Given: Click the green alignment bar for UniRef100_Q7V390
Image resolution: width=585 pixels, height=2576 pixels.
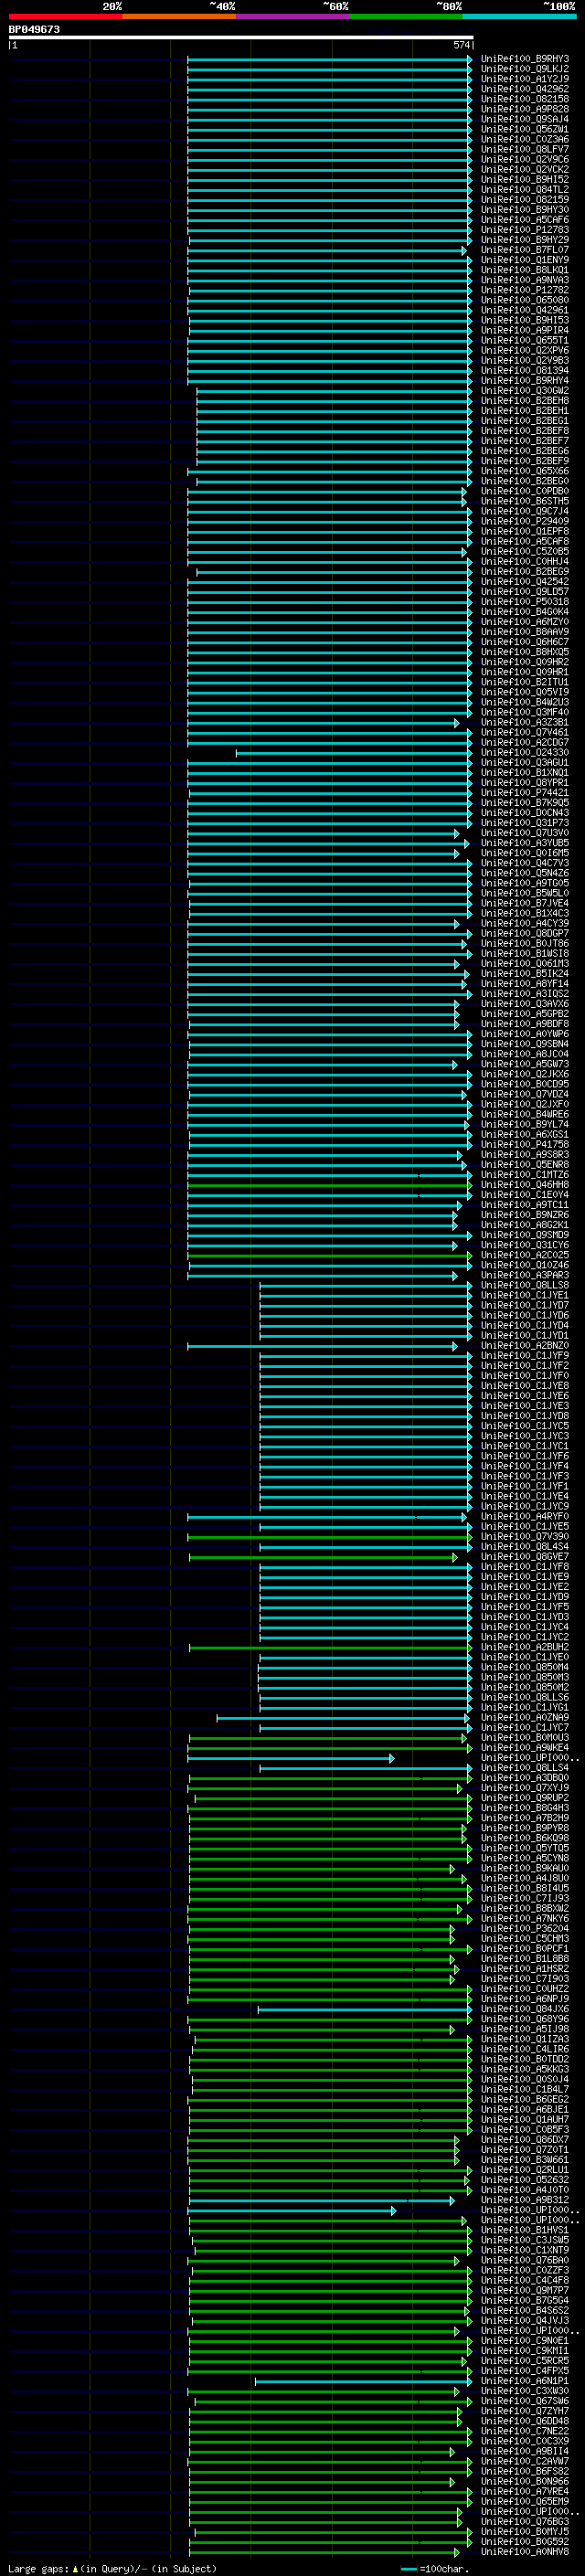Looking at the screenshot, I should click(329, 1537).
